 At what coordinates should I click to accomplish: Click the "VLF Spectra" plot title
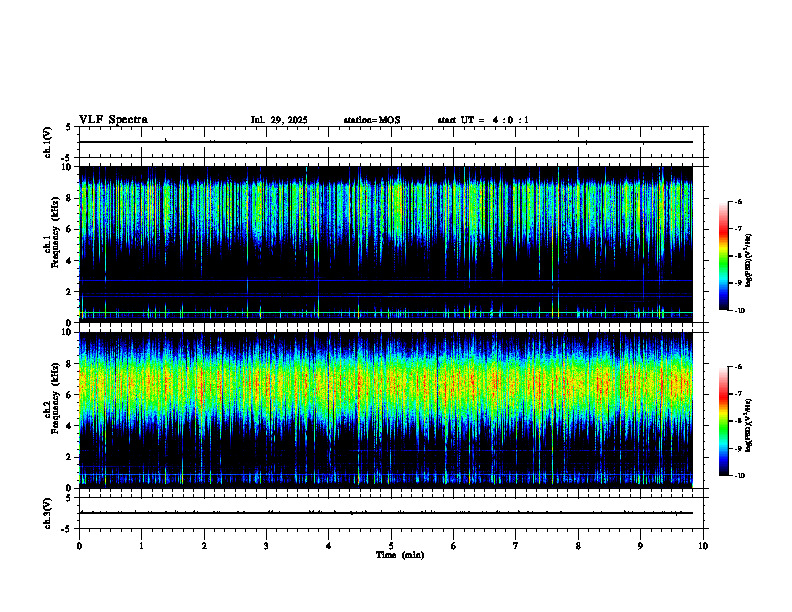(x=113, y=120)
